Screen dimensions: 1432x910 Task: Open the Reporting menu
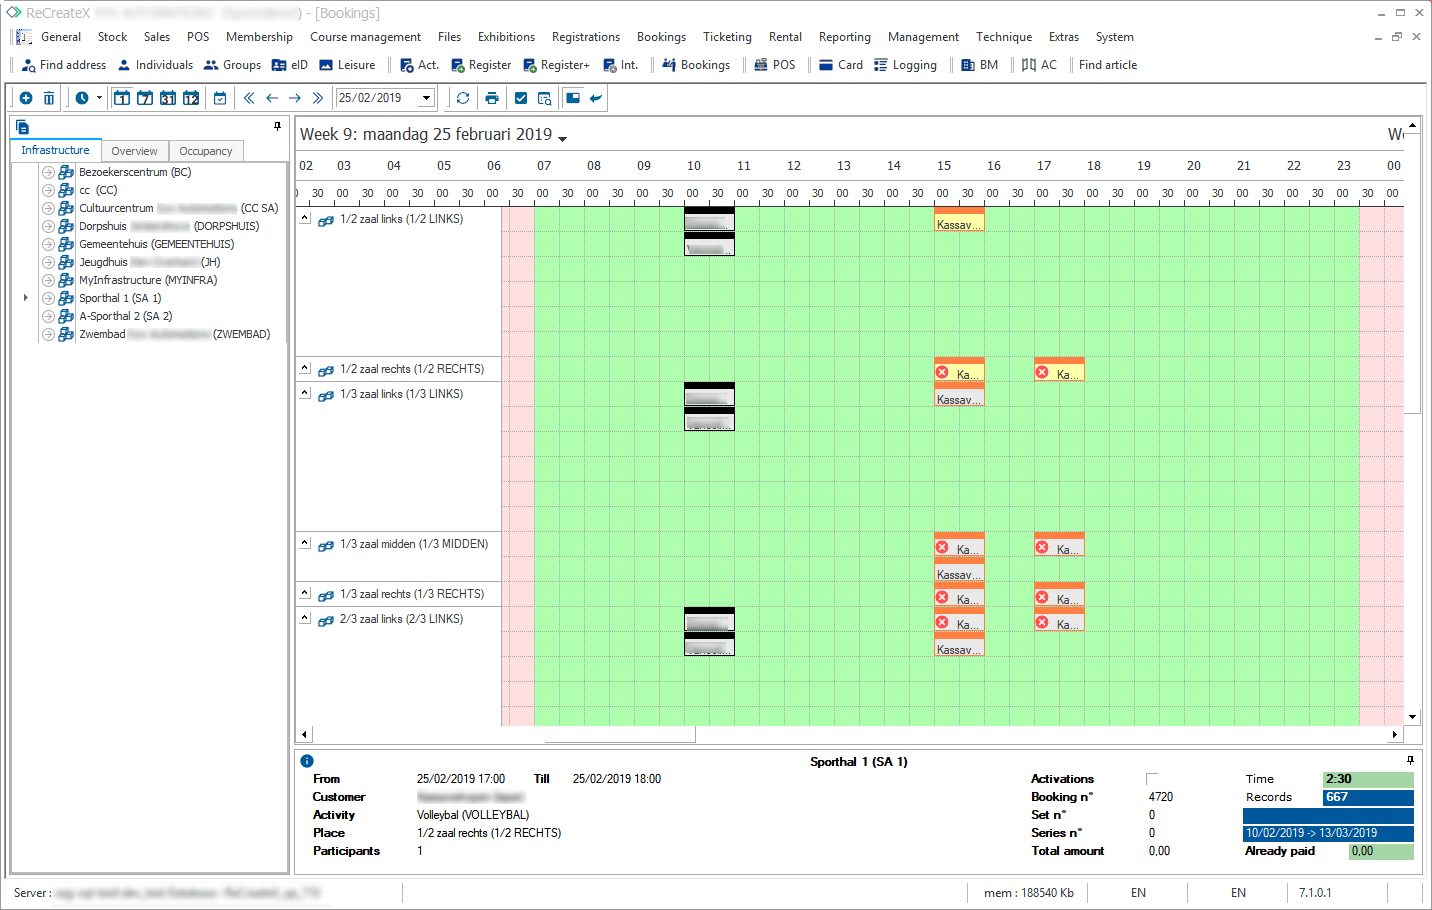[x=844, y=37]
